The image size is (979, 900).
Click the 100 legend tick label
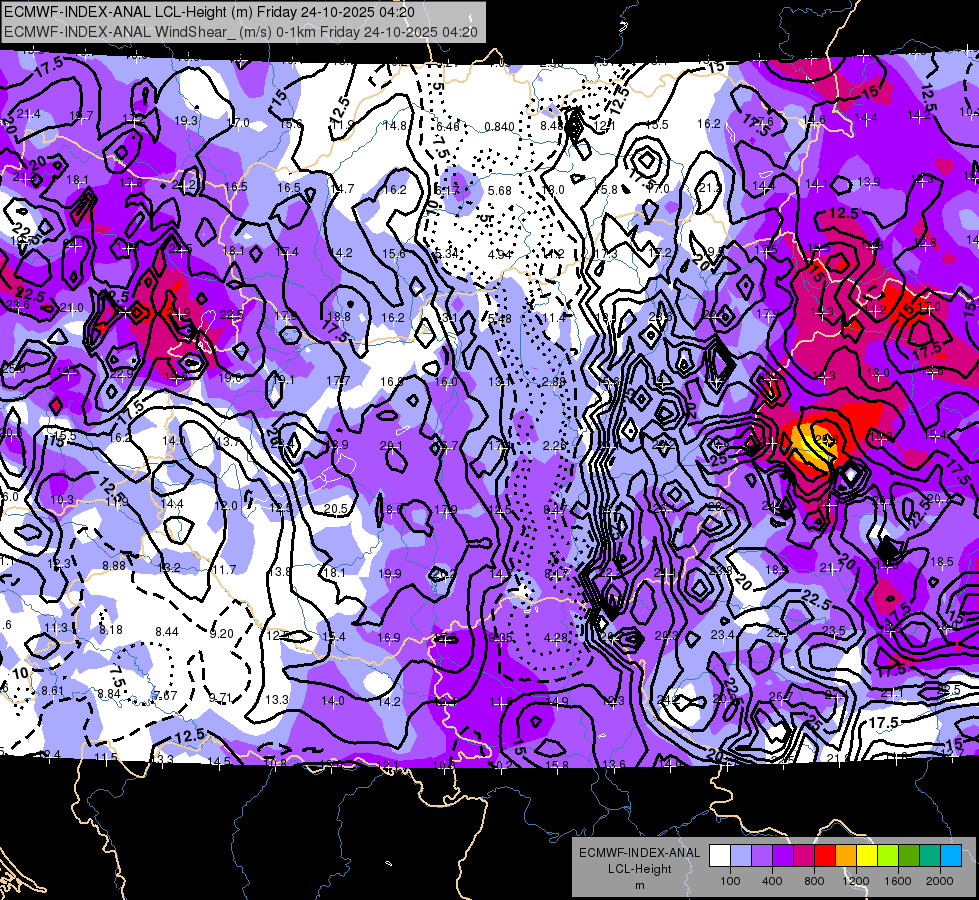tap(730, 881)
